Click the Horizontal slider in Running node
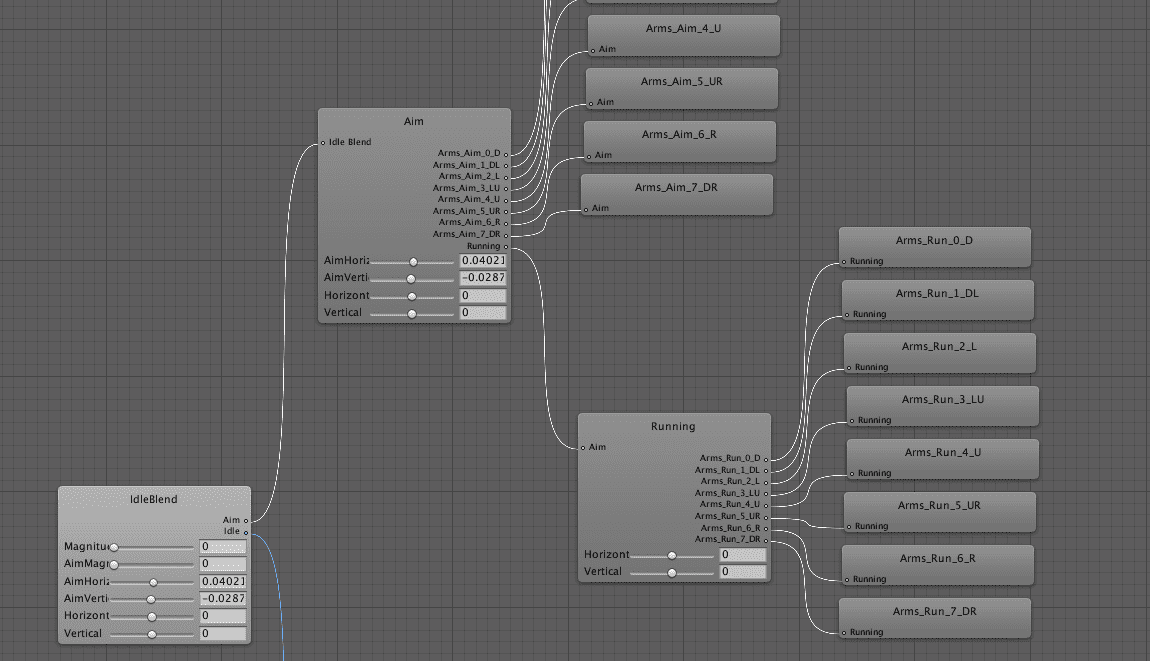 672,555
